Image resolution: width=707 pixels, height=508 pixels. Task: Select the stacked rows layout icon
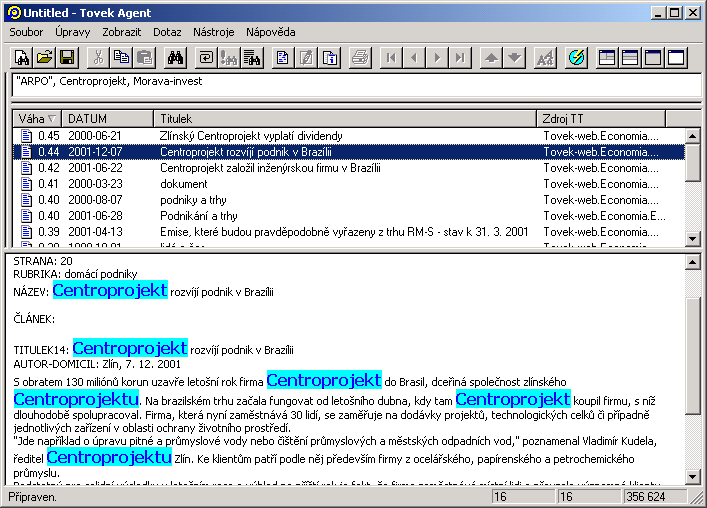click(630, 58)
